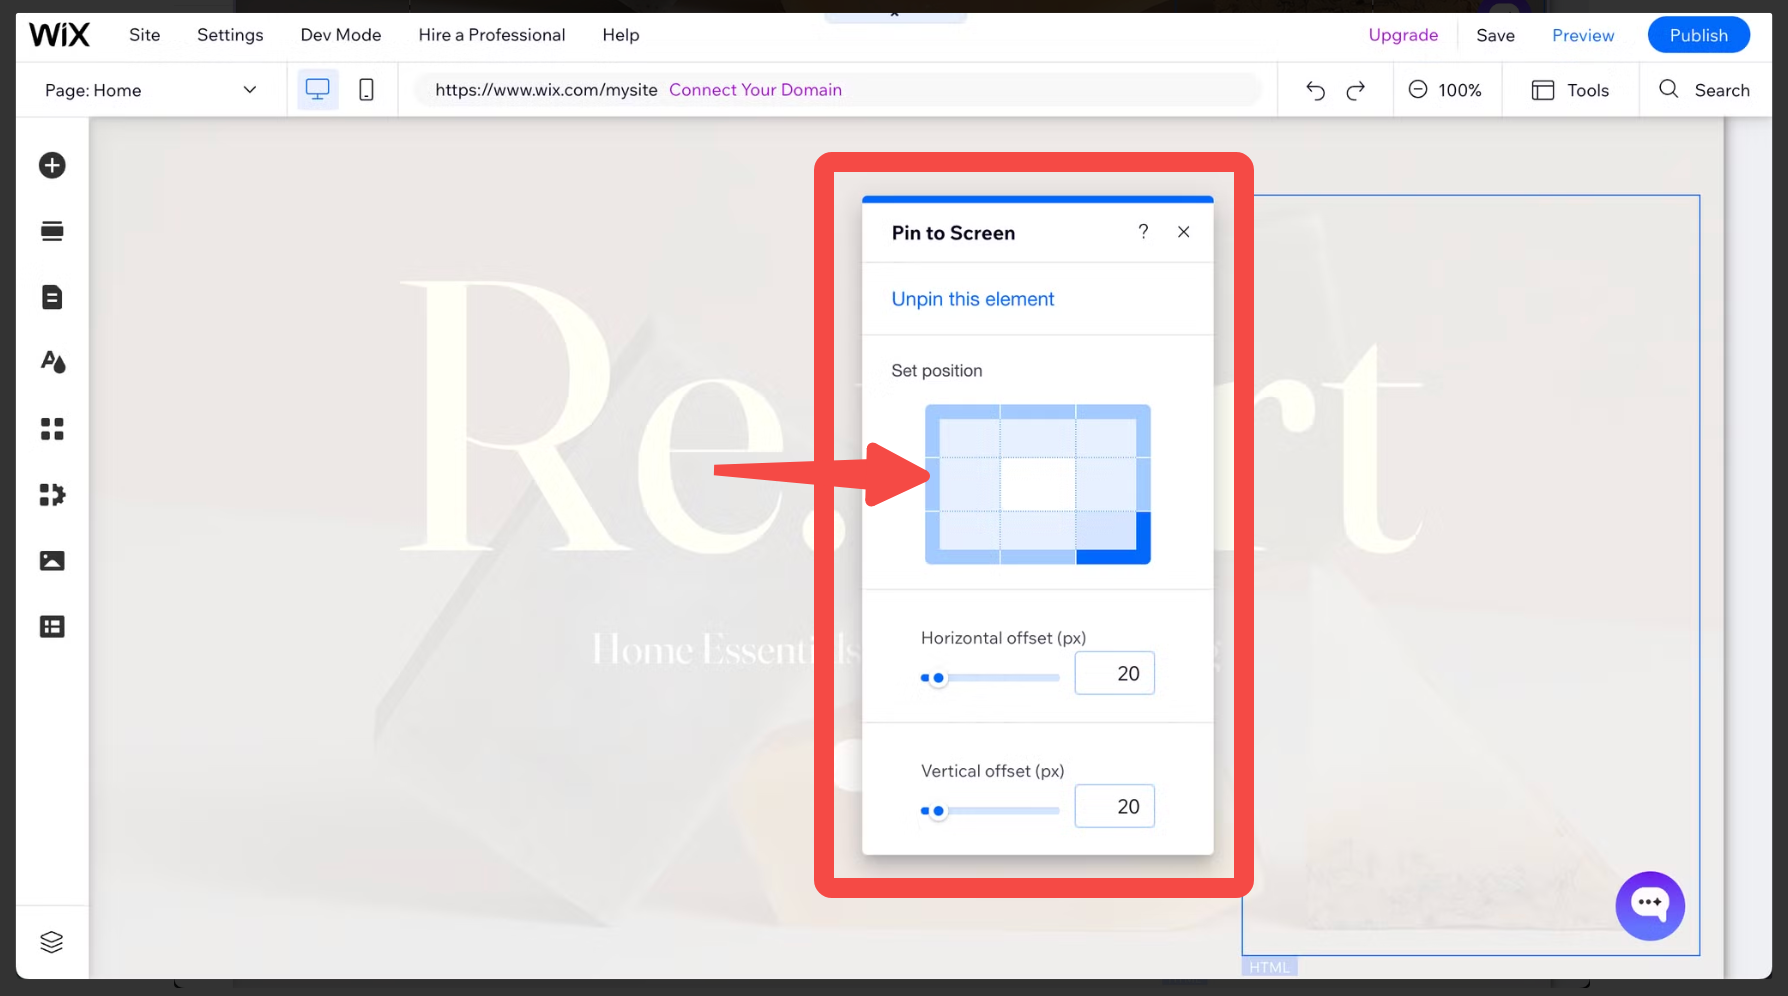Click Unpin this element link
The width and height of the screenshot is (1788, 996).
972,299
